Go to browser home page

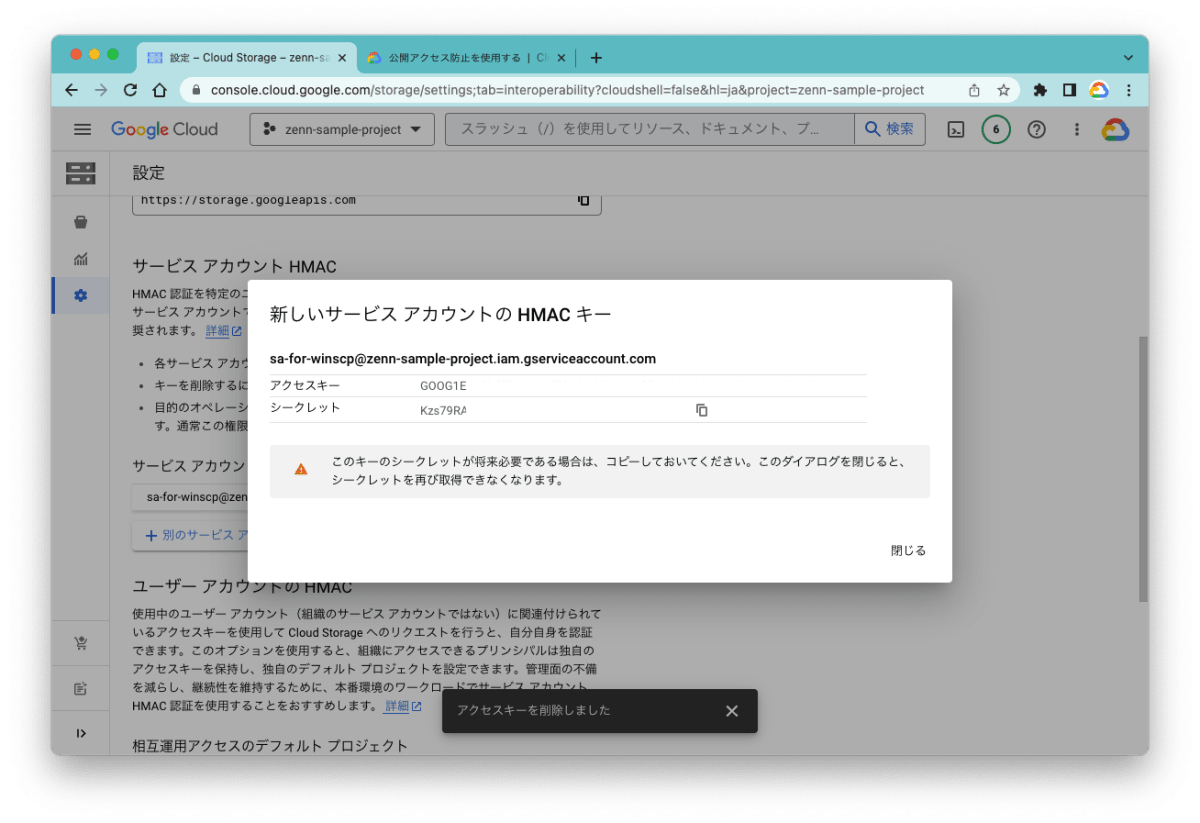point(159,90)
